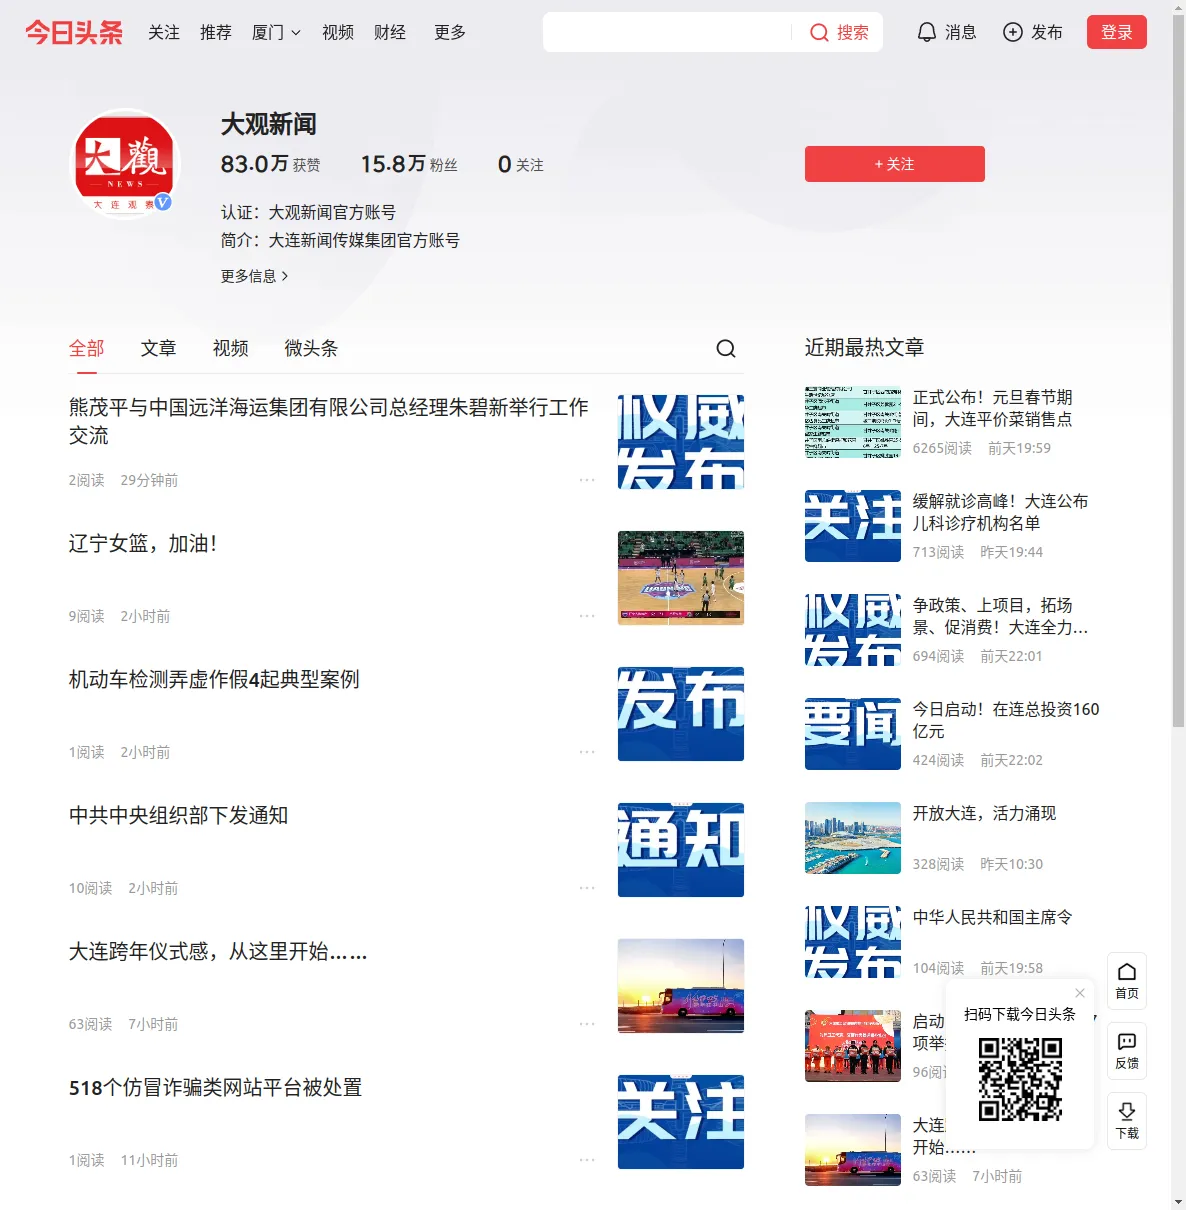
Task: Open more options for 518个仿冒 article
Action: pos(587,1160)
